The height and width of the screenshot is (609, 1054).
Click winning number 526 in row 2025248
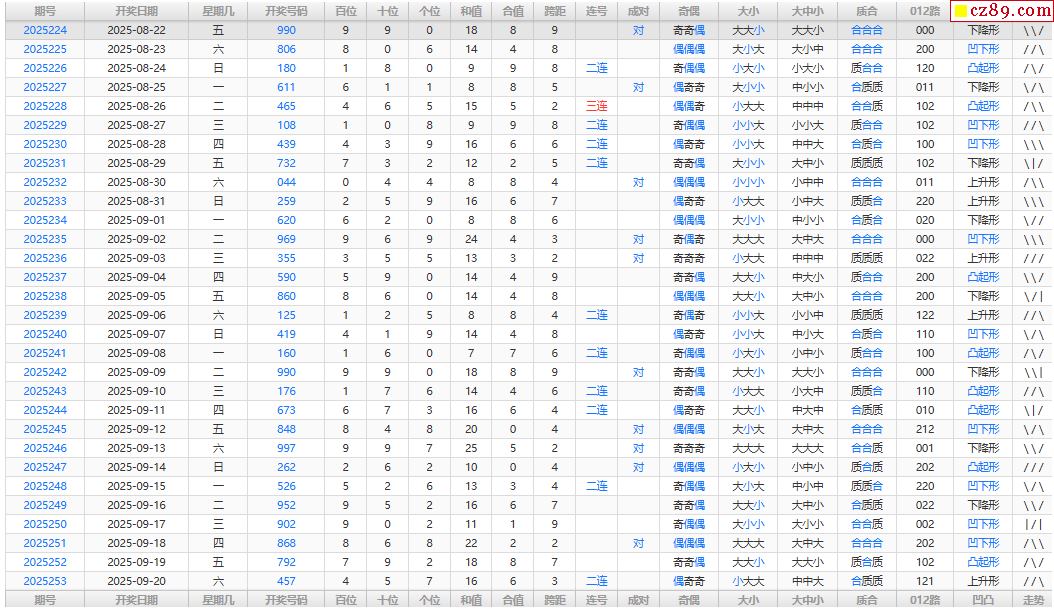pos(286,486)
